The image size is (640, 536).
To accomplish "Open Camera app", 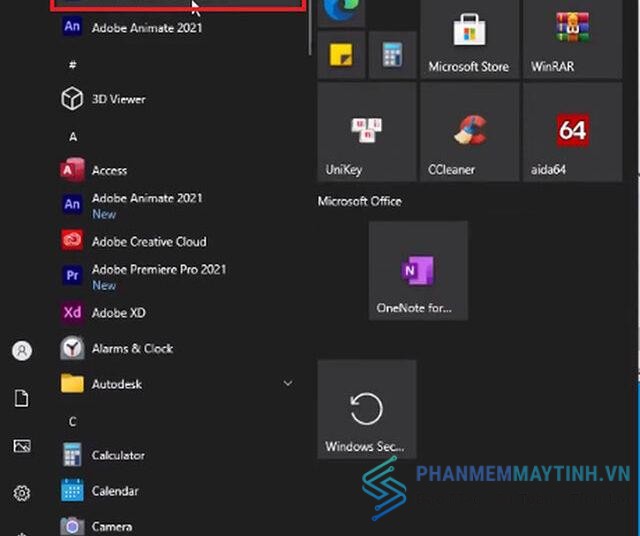I will coord(180,525).
